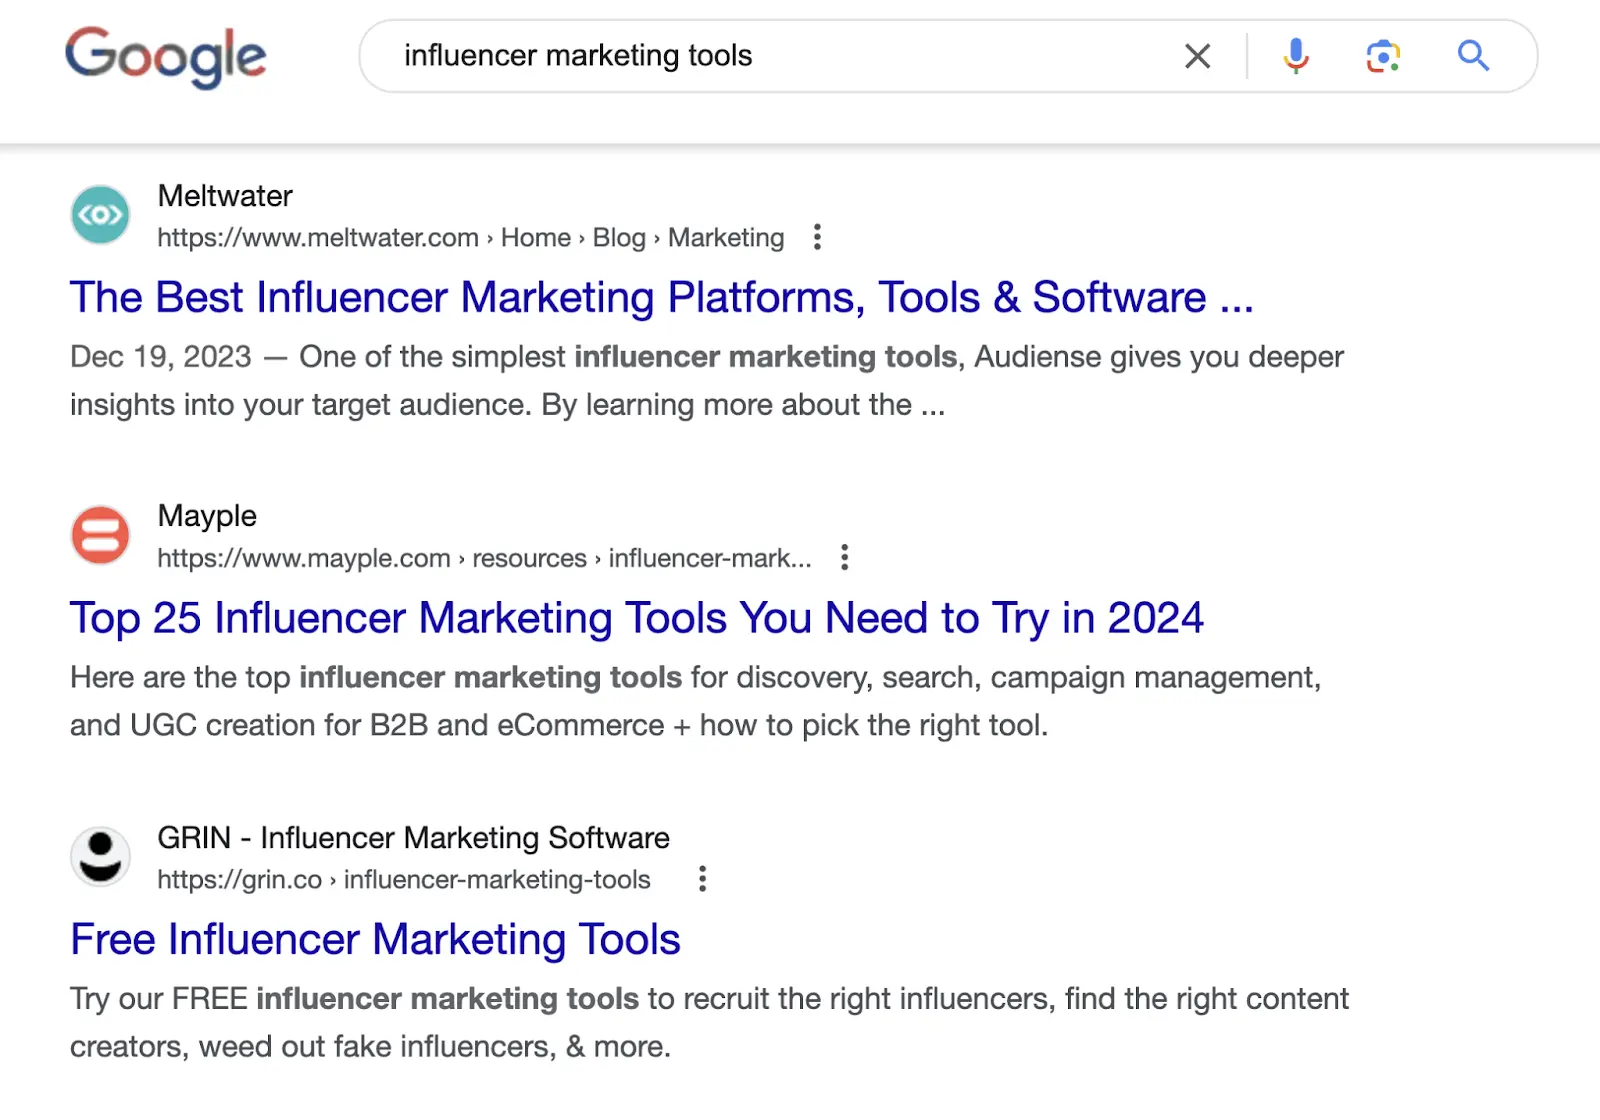Click the GRIN site favicon

[99, 856]
